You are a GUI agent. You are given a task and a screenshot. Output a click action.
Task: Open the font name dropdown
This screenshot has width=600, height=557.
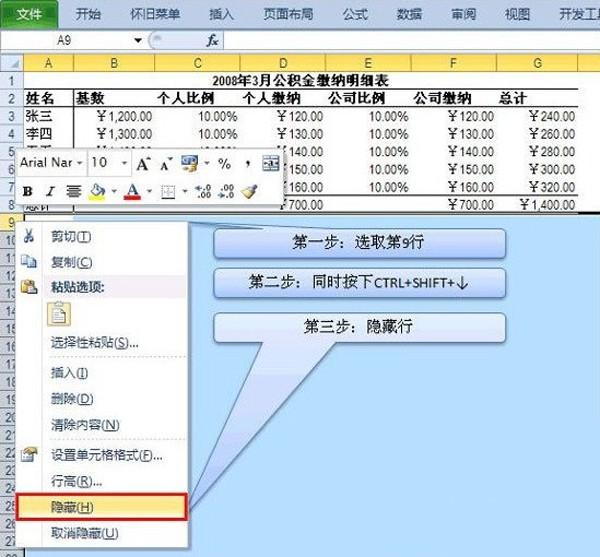[x=80, y=163]
